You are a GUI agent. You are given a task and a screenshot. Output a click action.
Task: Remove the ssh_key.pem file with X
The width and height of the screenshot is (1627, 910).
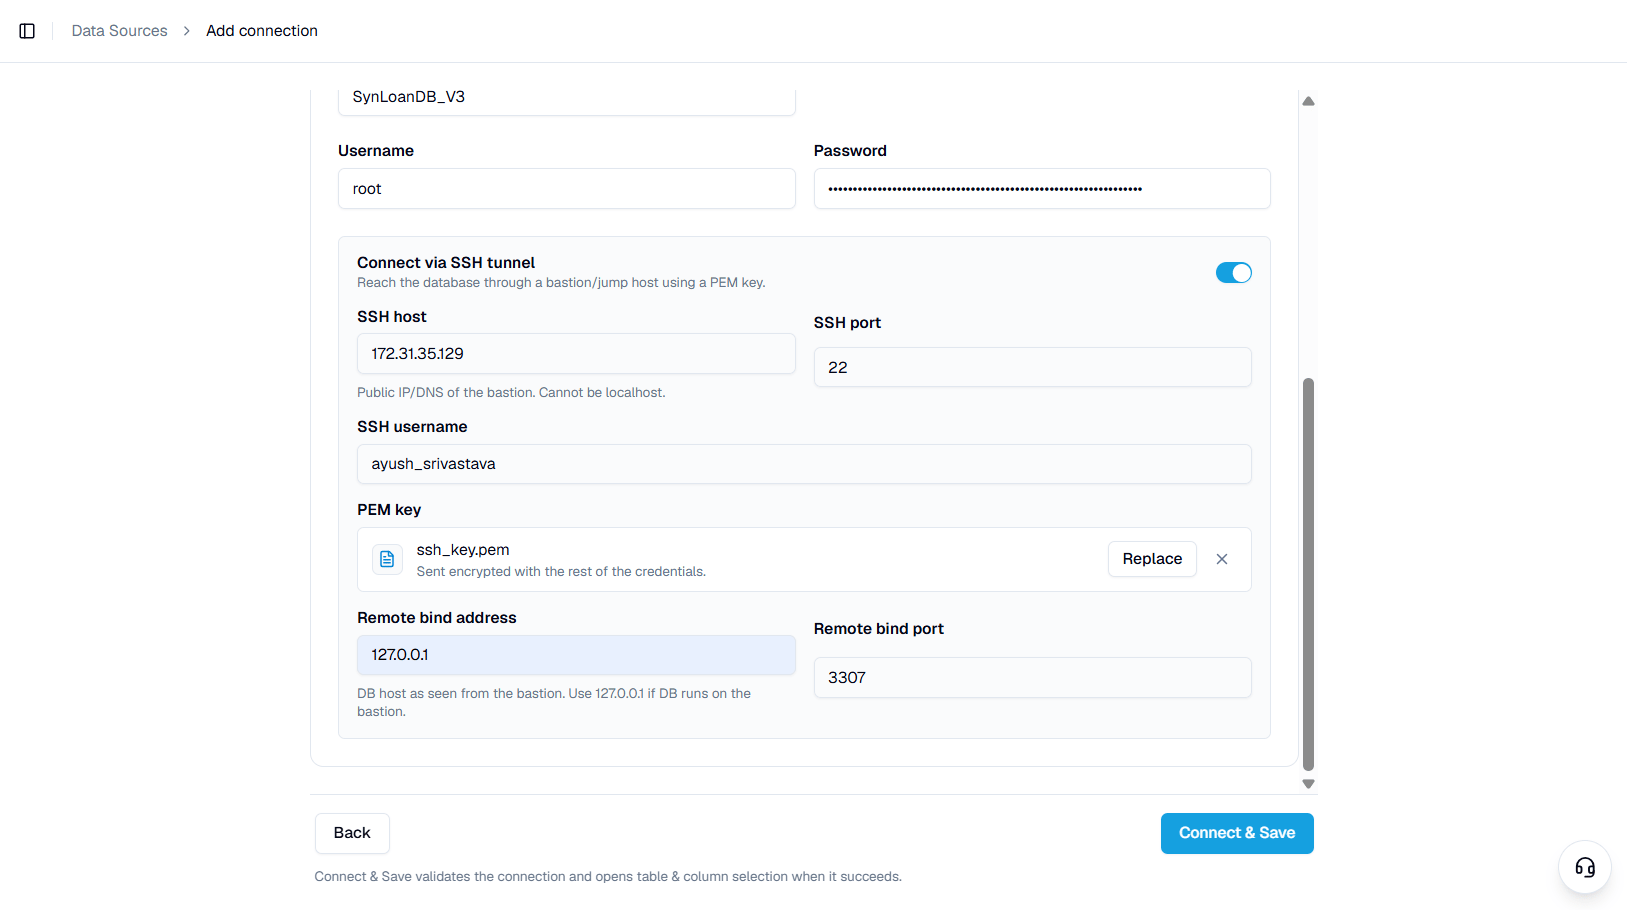point(1222,559)
